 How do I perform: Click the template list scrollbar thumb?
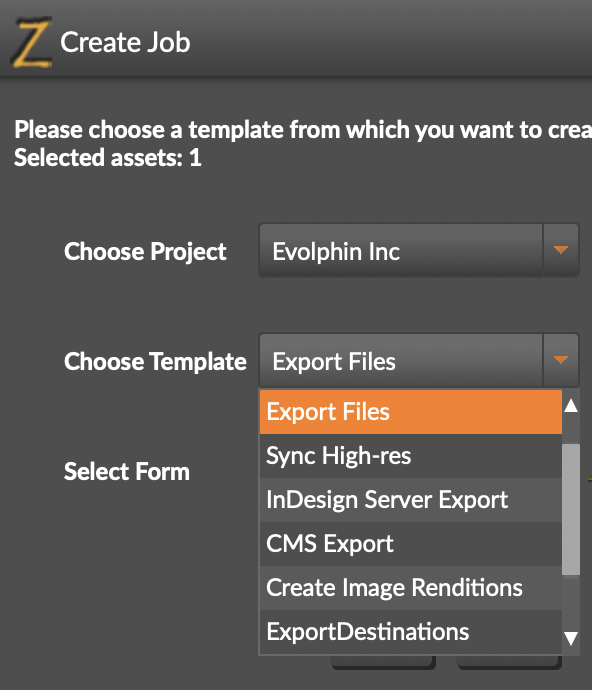click(x=571, y=509)
